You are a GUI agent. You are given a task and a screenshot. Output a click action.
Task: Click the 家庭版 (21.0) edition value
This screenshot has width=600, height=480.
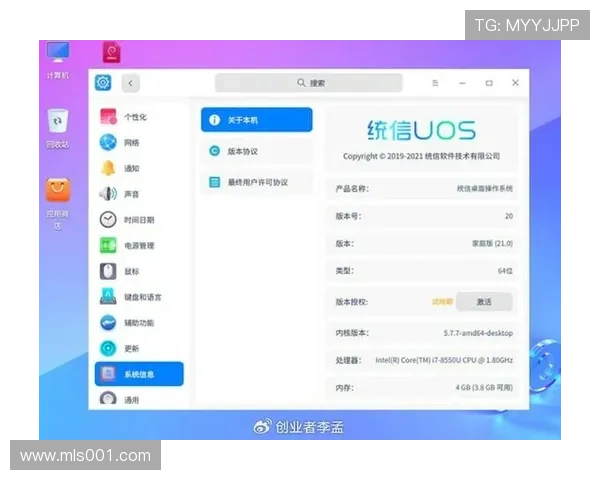tap(492, 243)
